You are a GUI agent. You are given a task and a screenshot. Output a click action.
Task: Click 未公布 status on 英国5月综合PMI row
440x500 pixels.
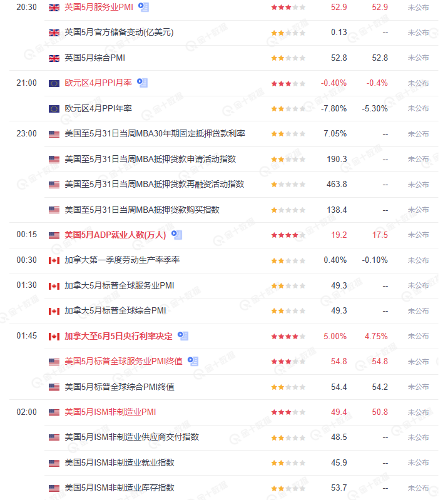pos(418,58)
